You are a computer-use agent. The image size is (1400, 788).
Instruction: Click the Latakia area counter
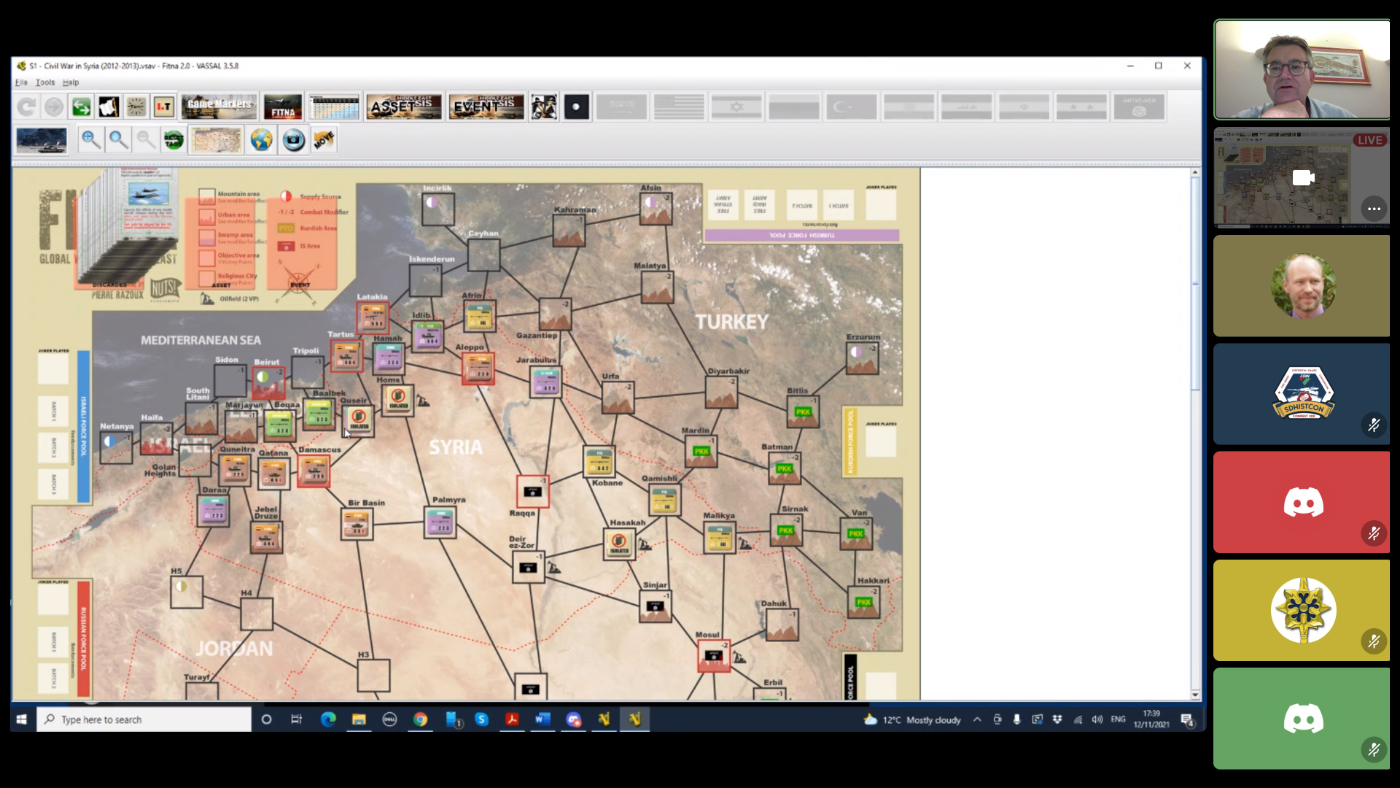(373, 317)
